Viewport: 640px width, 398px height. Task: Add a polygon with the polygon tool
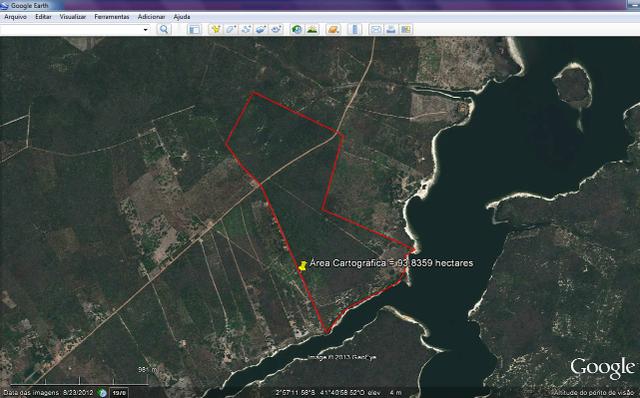[231, 29]
